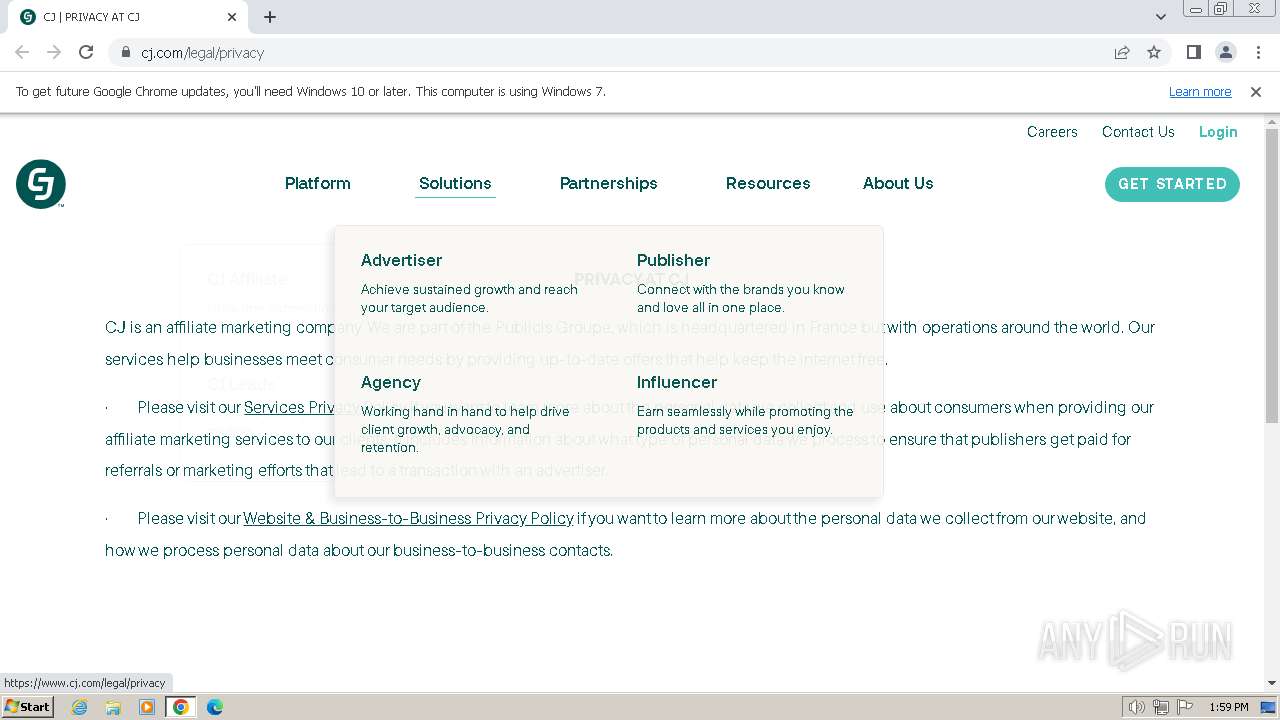
Task: Open the Edge taskbar icon
Action: pos(215,707)
